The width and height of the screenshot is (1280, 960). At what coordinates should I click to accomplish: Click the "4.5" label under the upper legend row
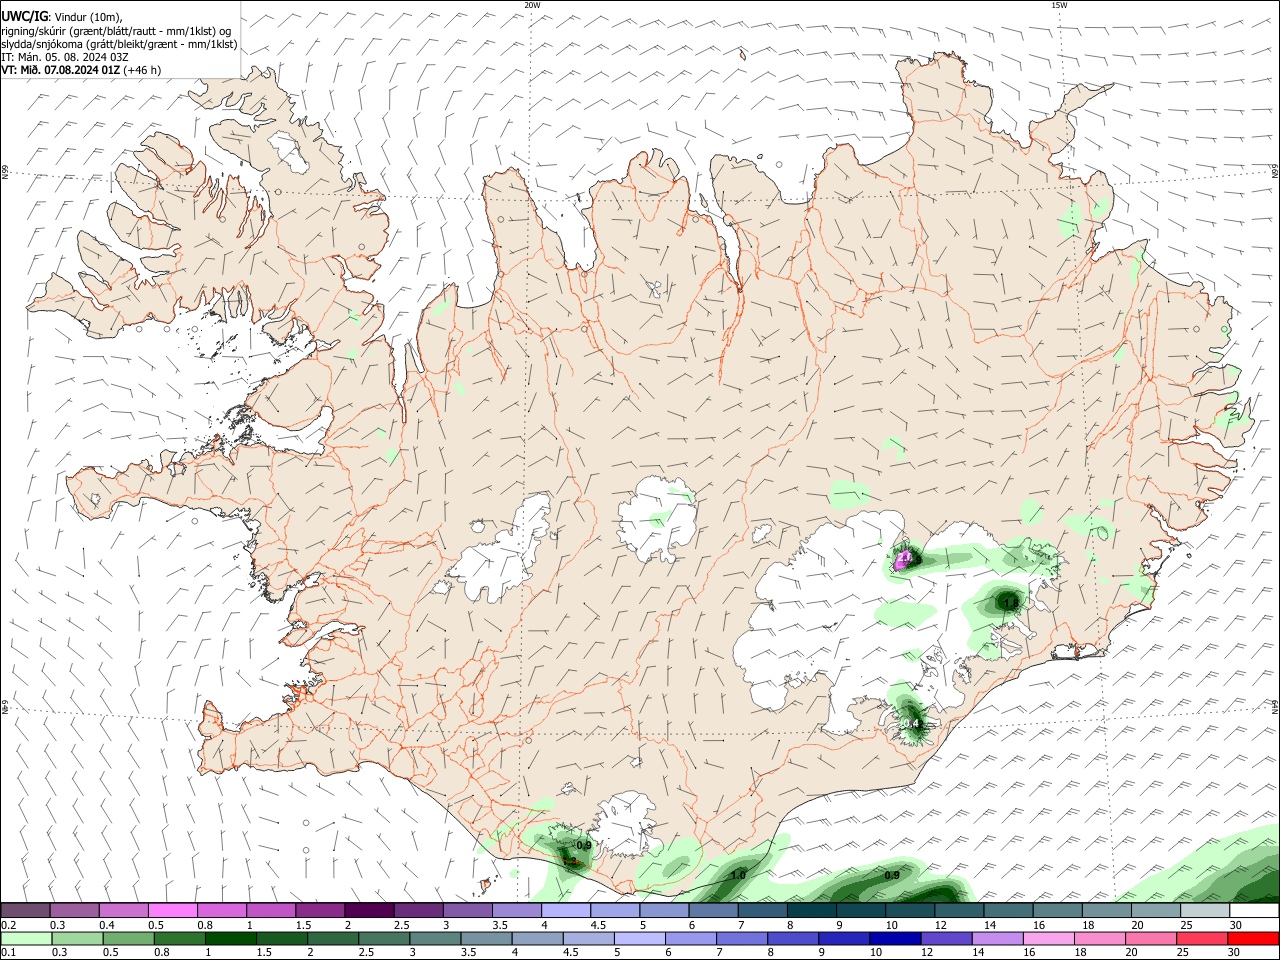(598, 925)
